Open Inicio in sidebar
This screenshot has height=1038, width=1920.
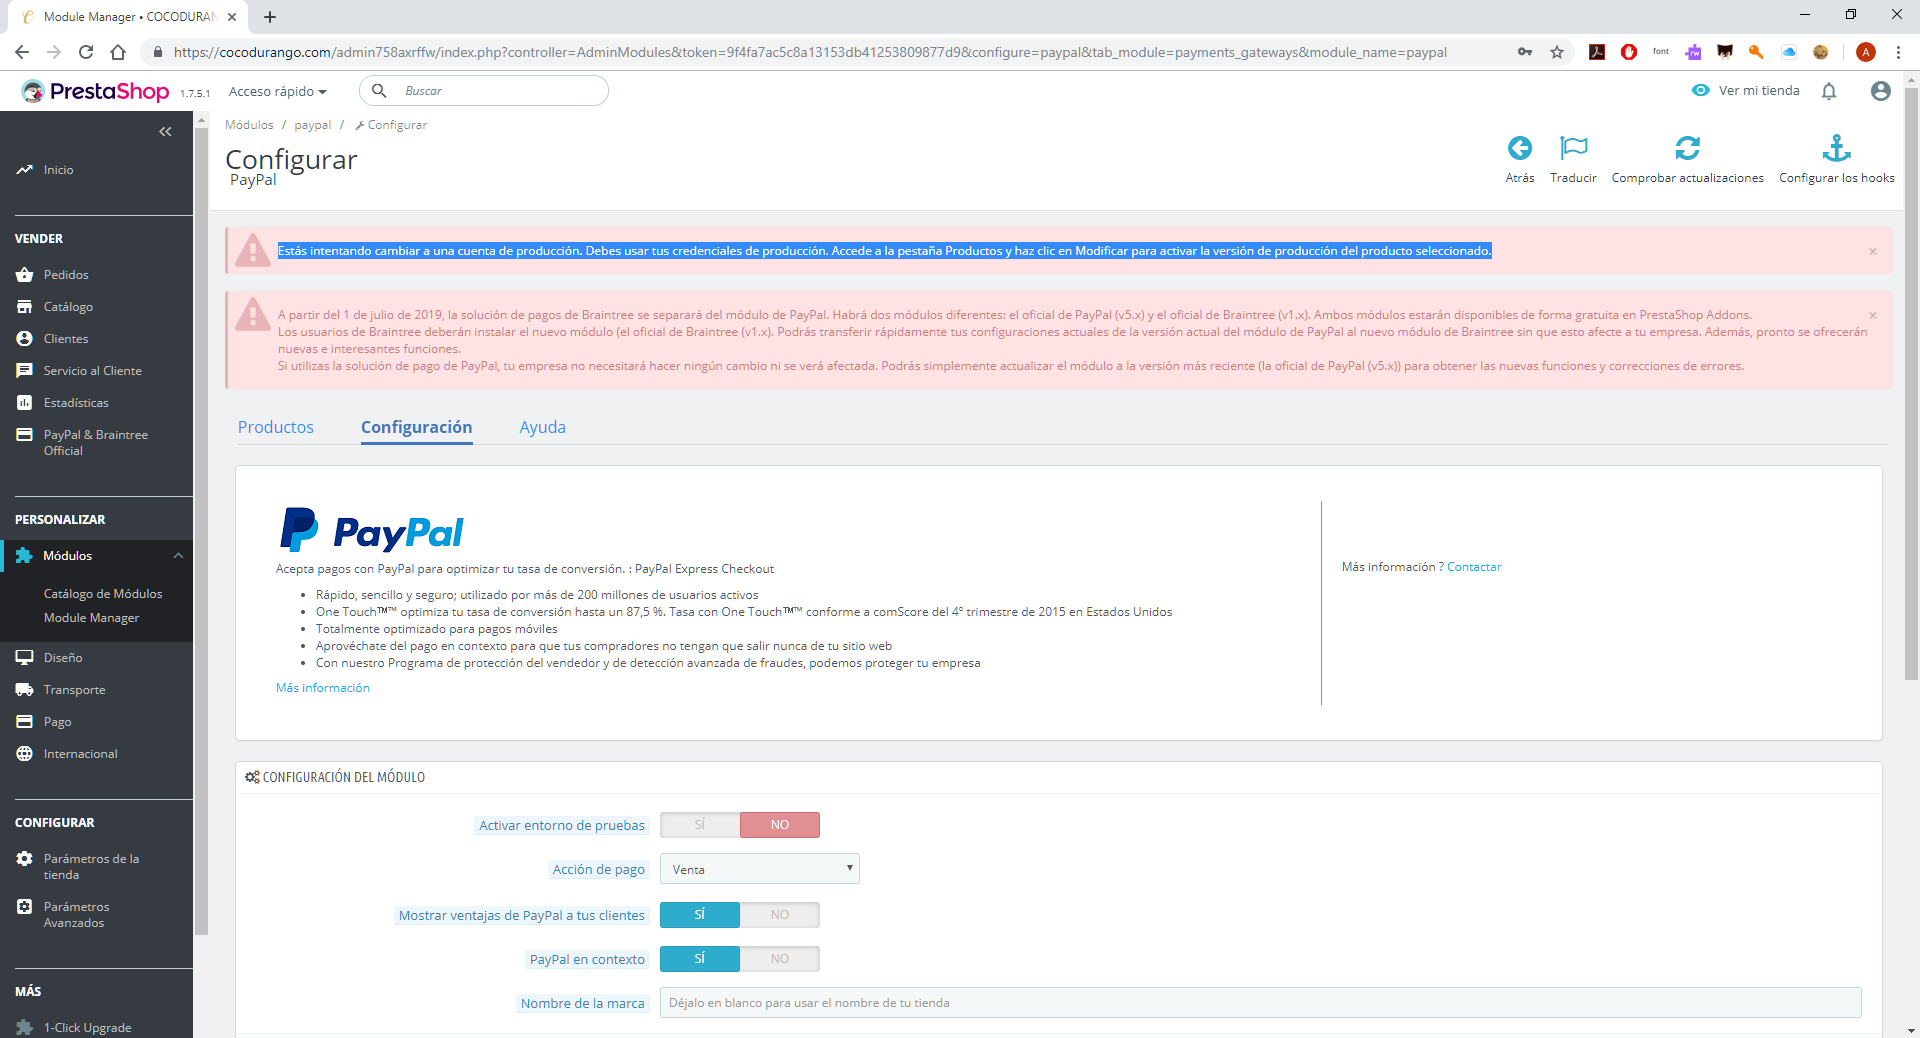coord(58,170)
